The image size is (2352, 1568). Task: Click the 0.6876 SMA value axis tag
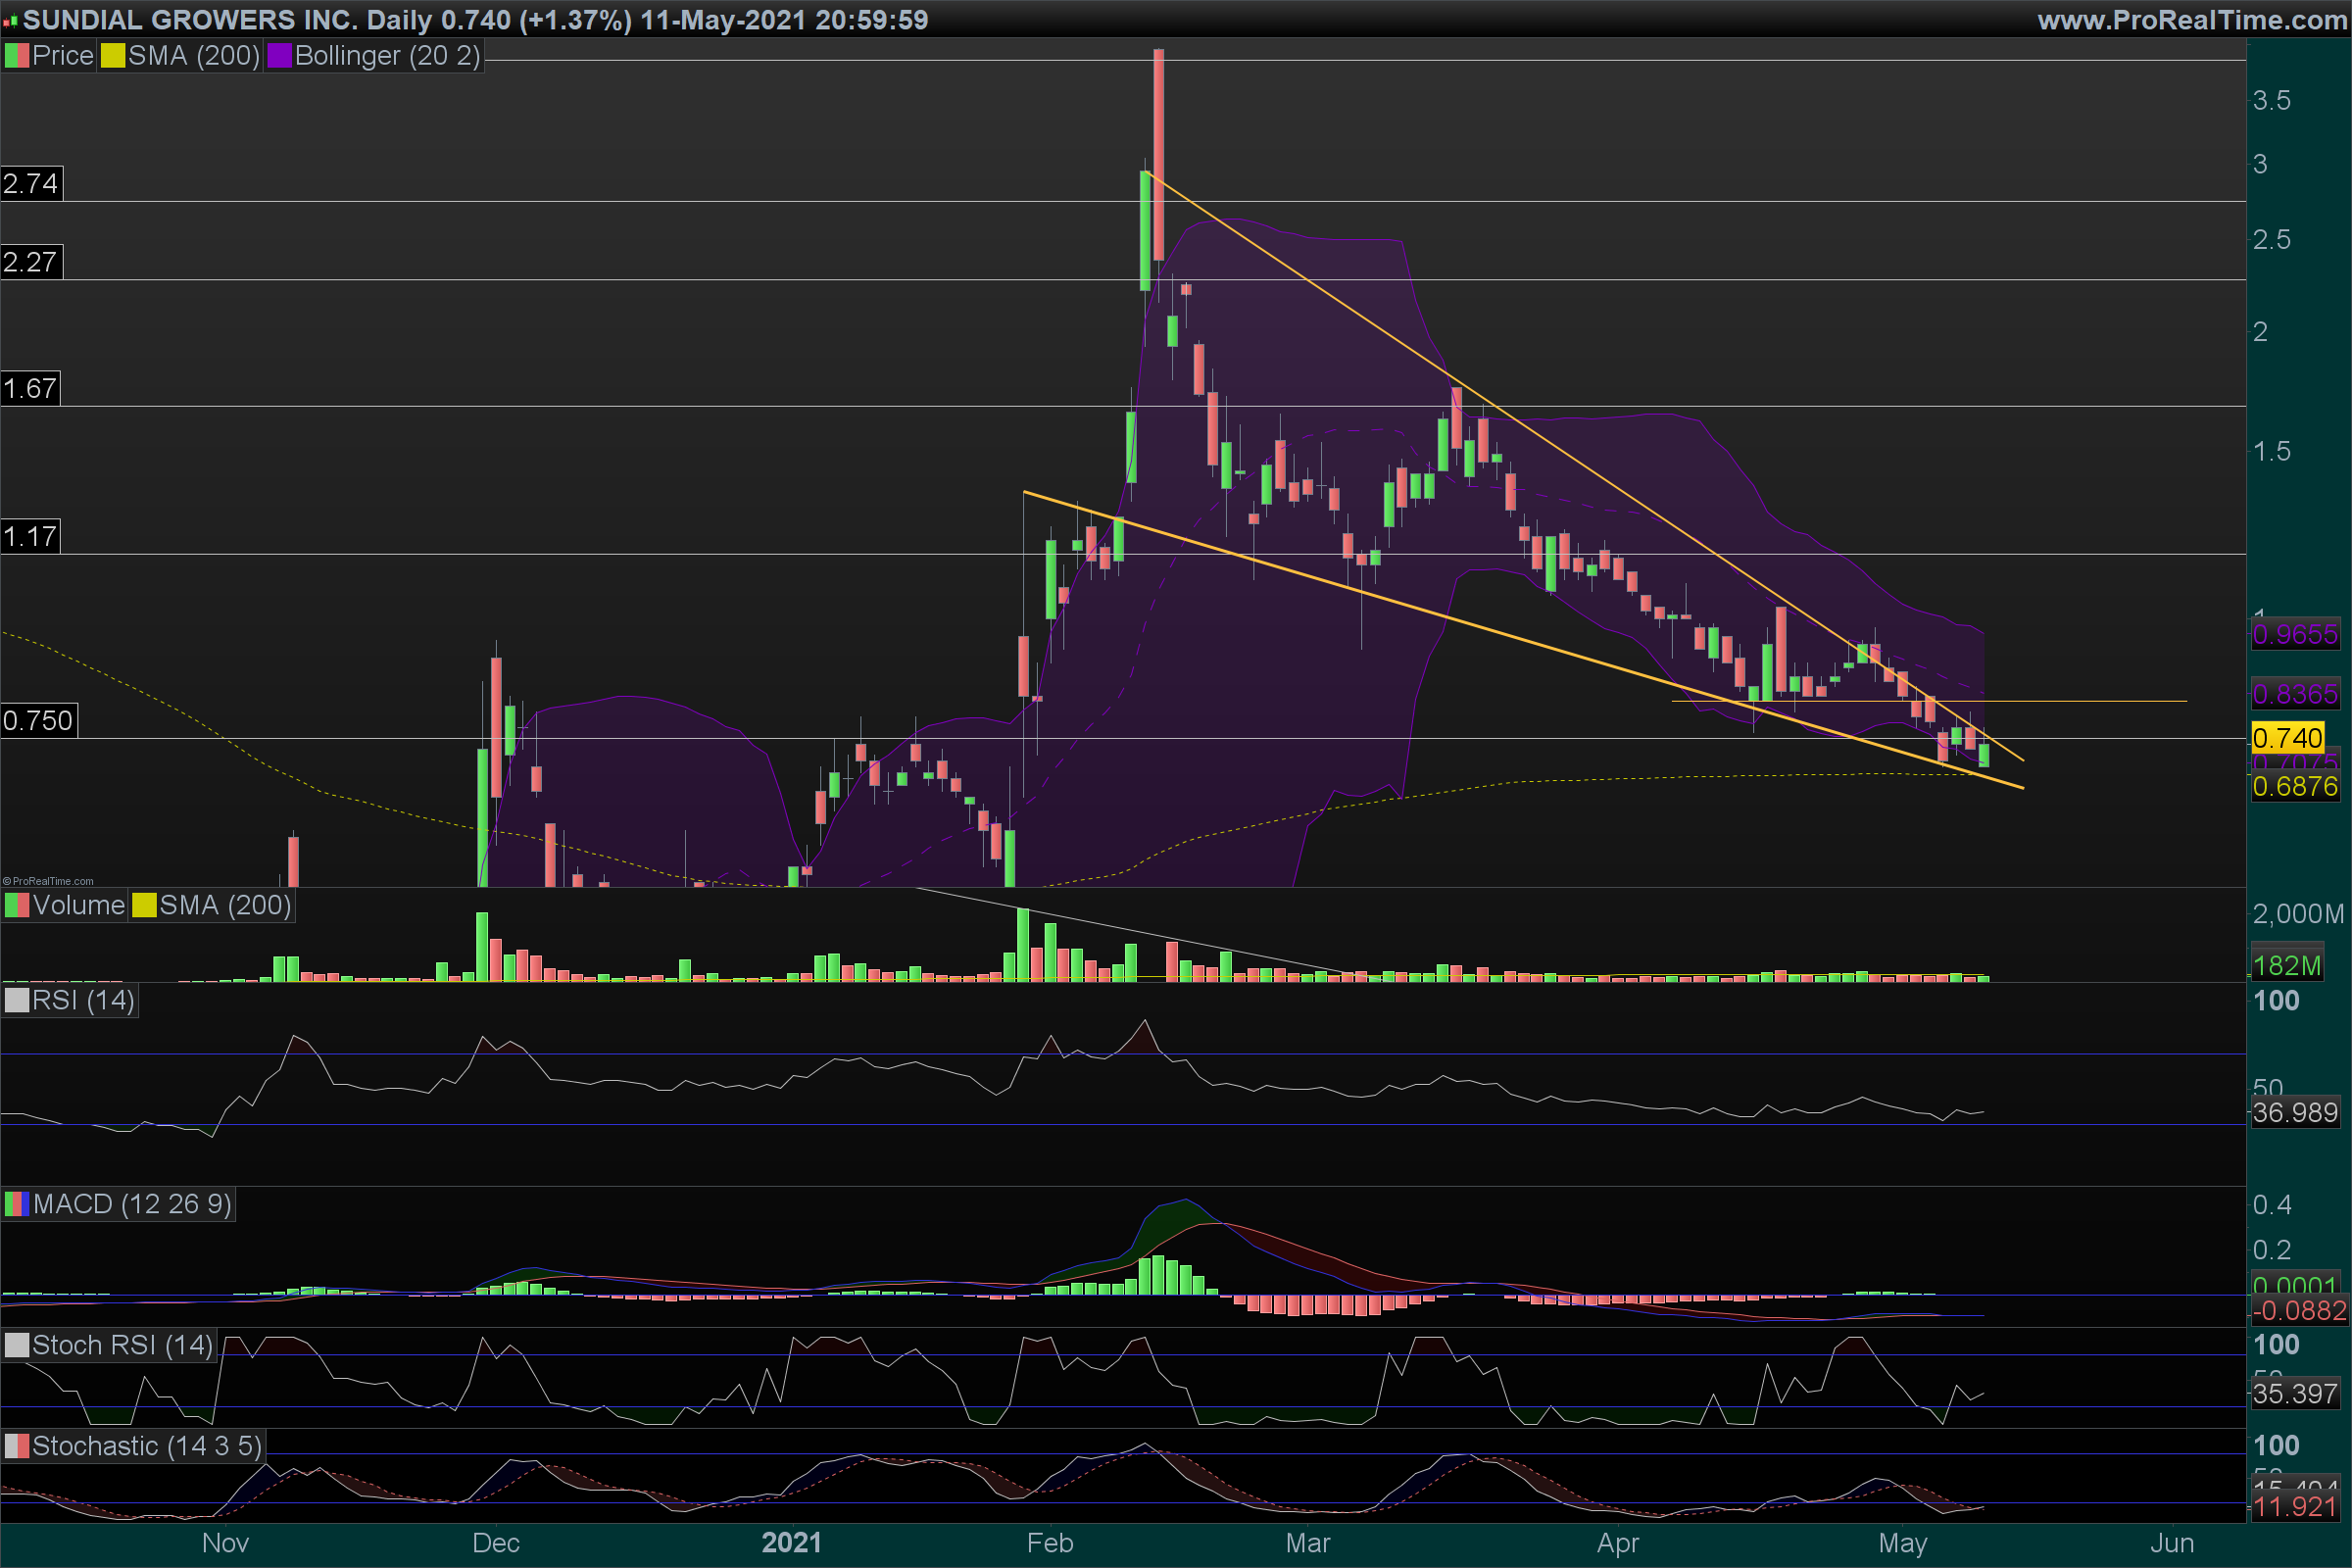[x=2294, y=787]
